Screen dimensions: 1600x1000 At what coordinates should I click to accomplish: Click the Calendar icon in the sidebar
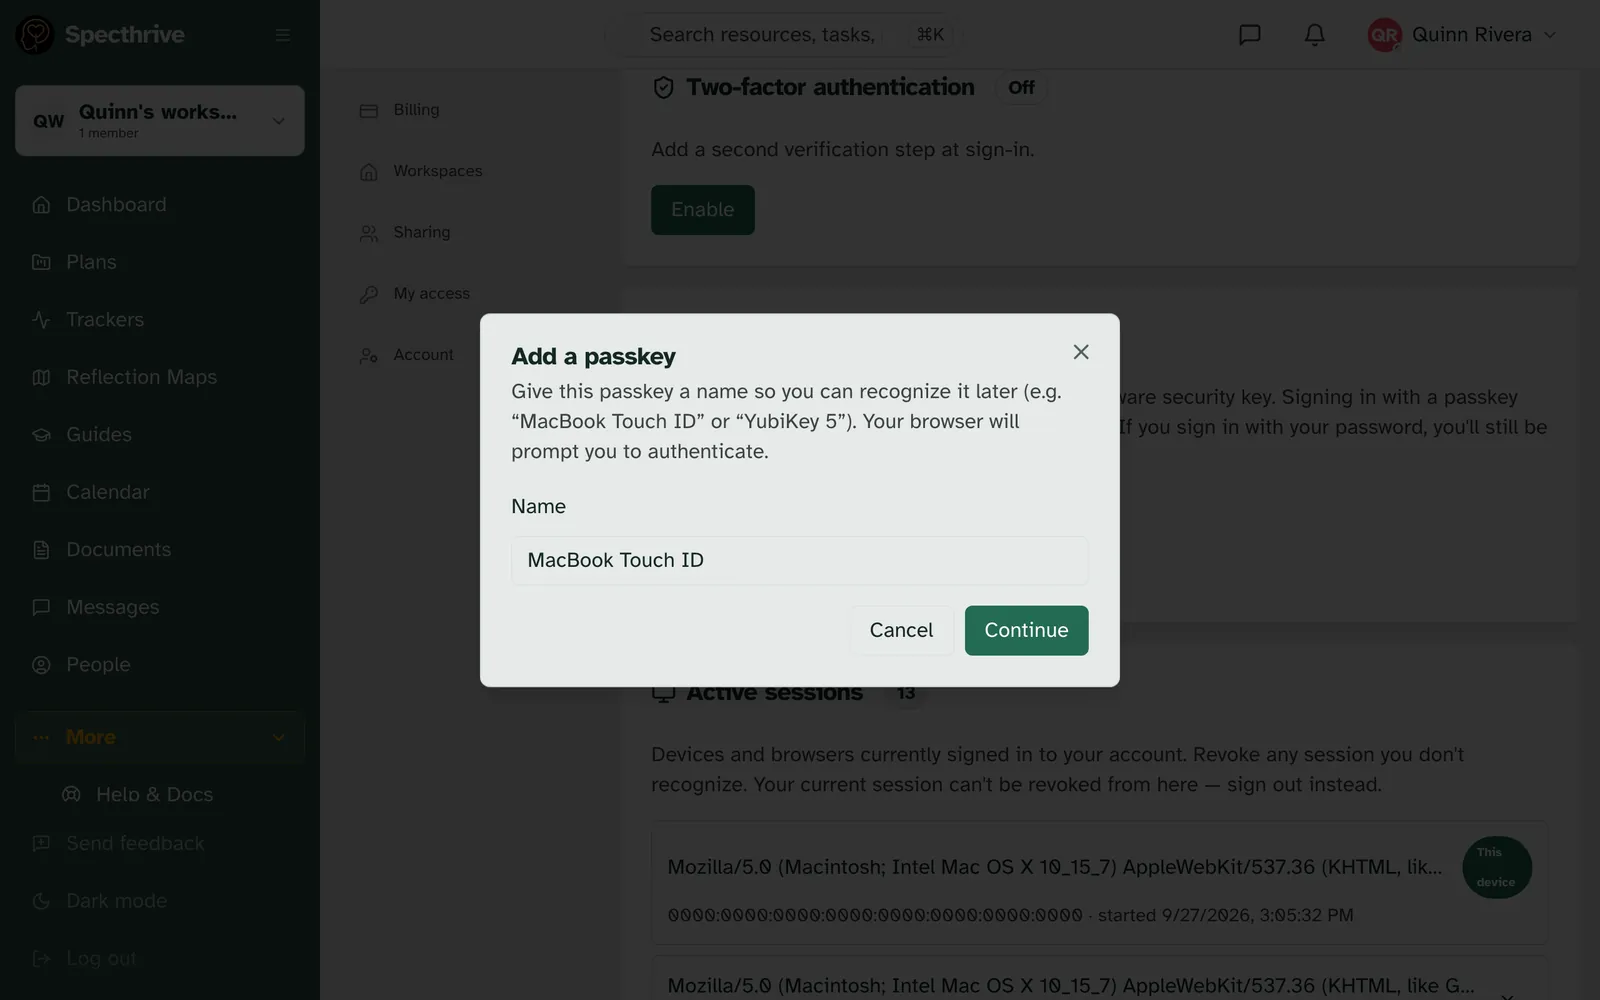point(41,492)
